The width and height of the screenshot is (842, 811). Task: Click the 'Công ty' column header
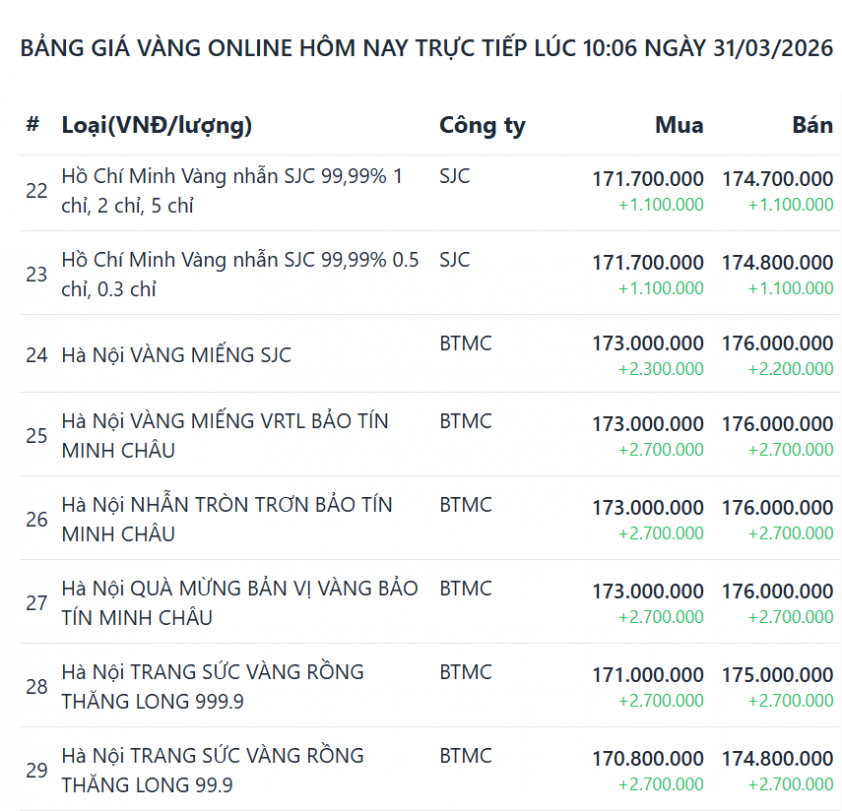tap(482, 125)
